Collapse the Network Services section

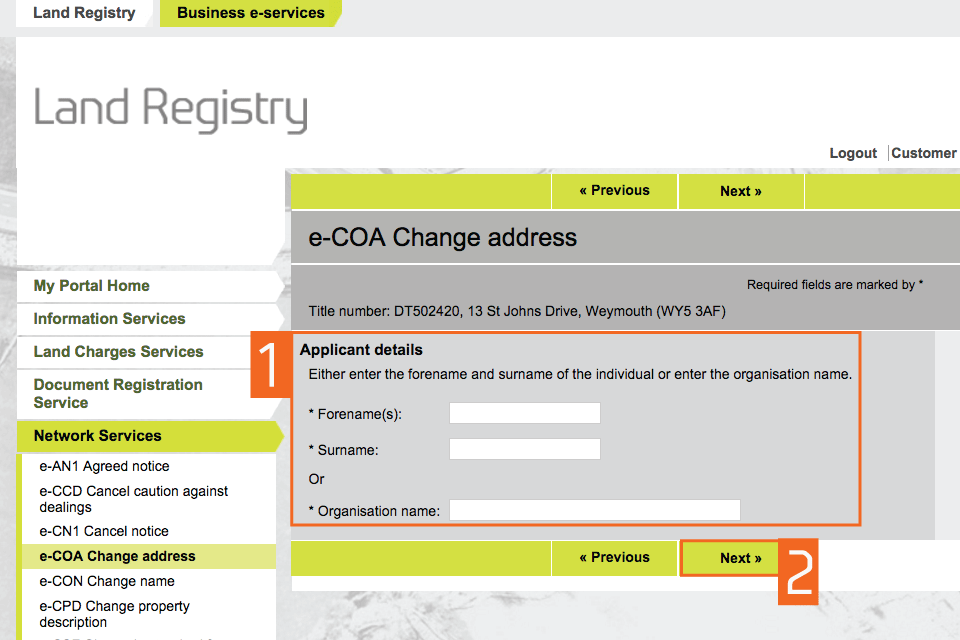pyautogui.click(x=97, y=436)
